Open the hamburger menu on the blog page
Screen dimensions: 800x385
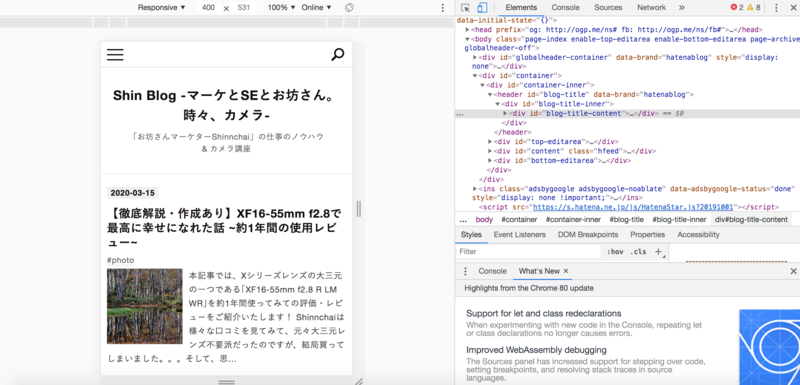click(115, 55)
